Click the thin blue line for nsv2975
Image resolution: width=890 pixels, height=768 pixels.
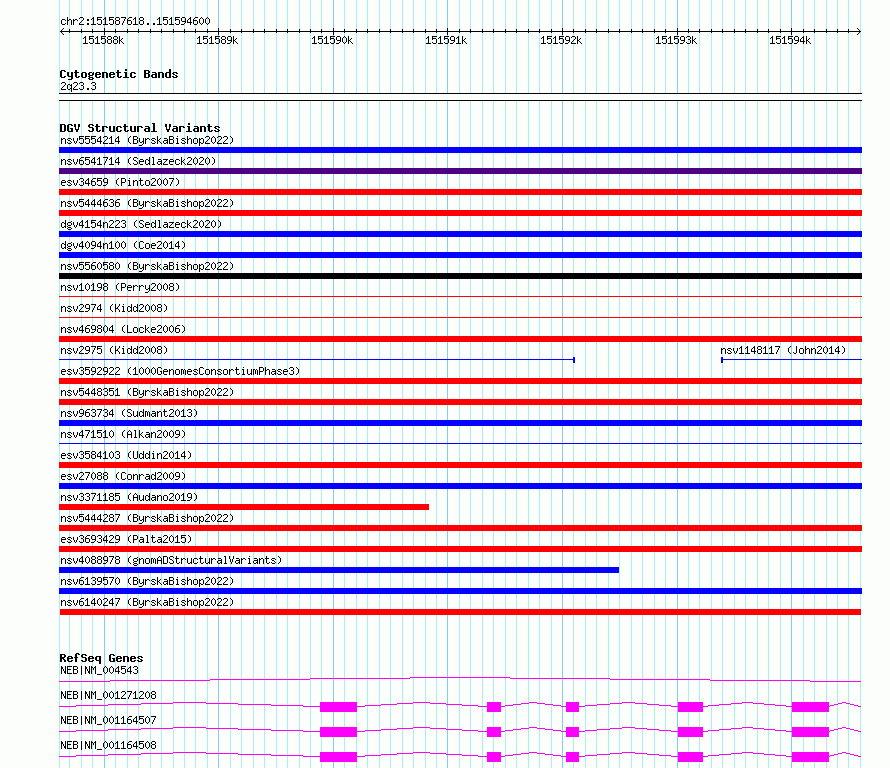[x=317, y=359]
